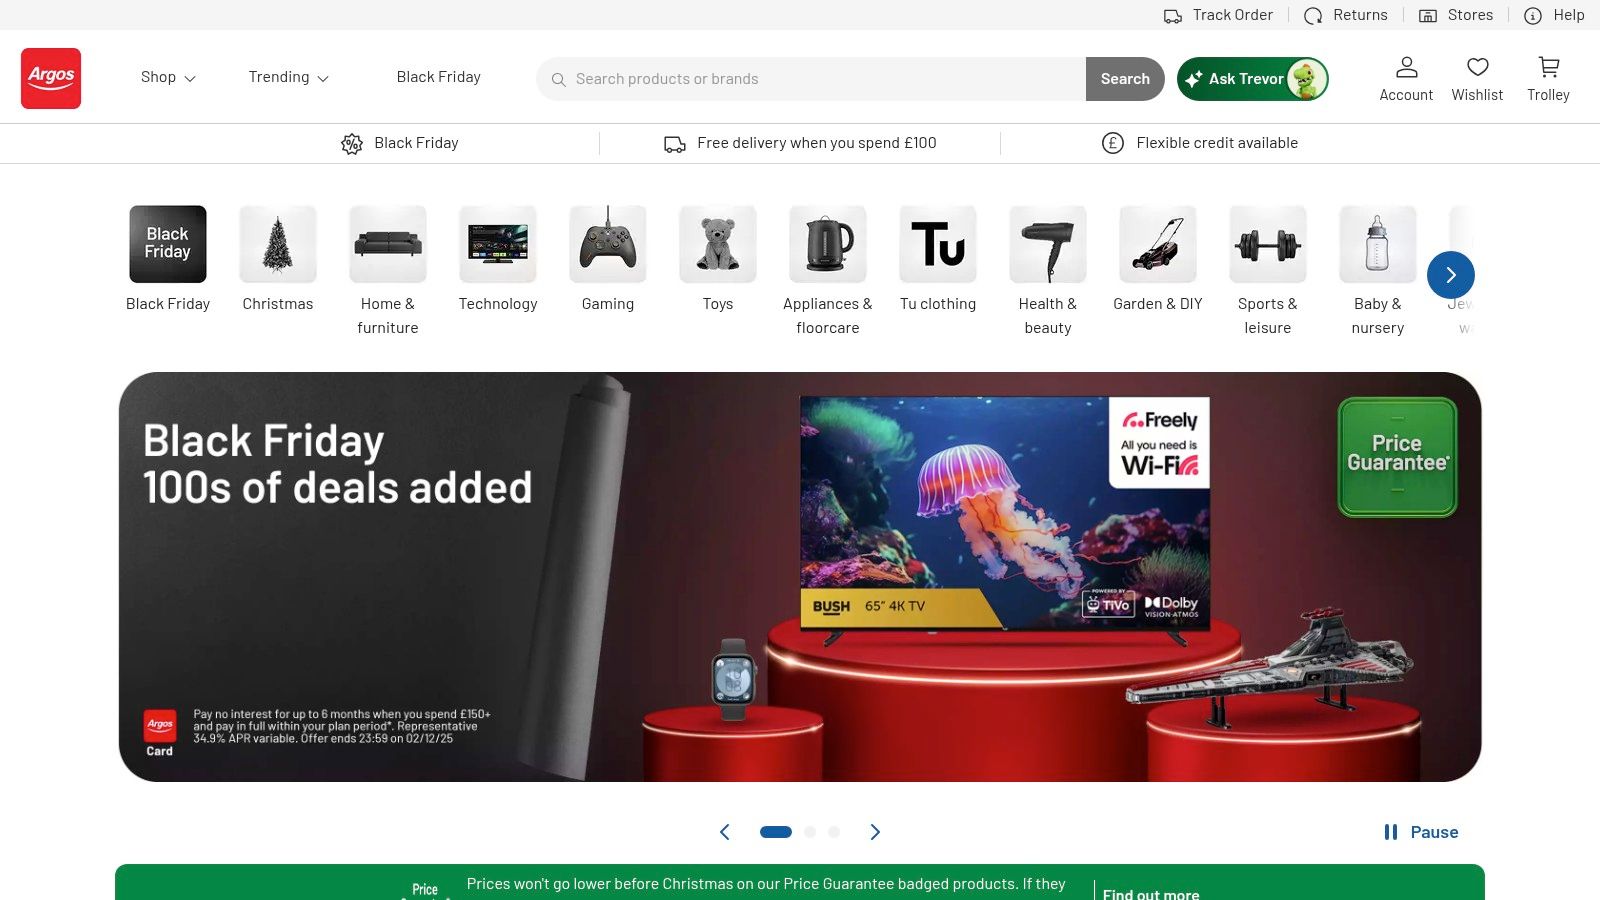Expand the Shop menu

tap(167, 77)
